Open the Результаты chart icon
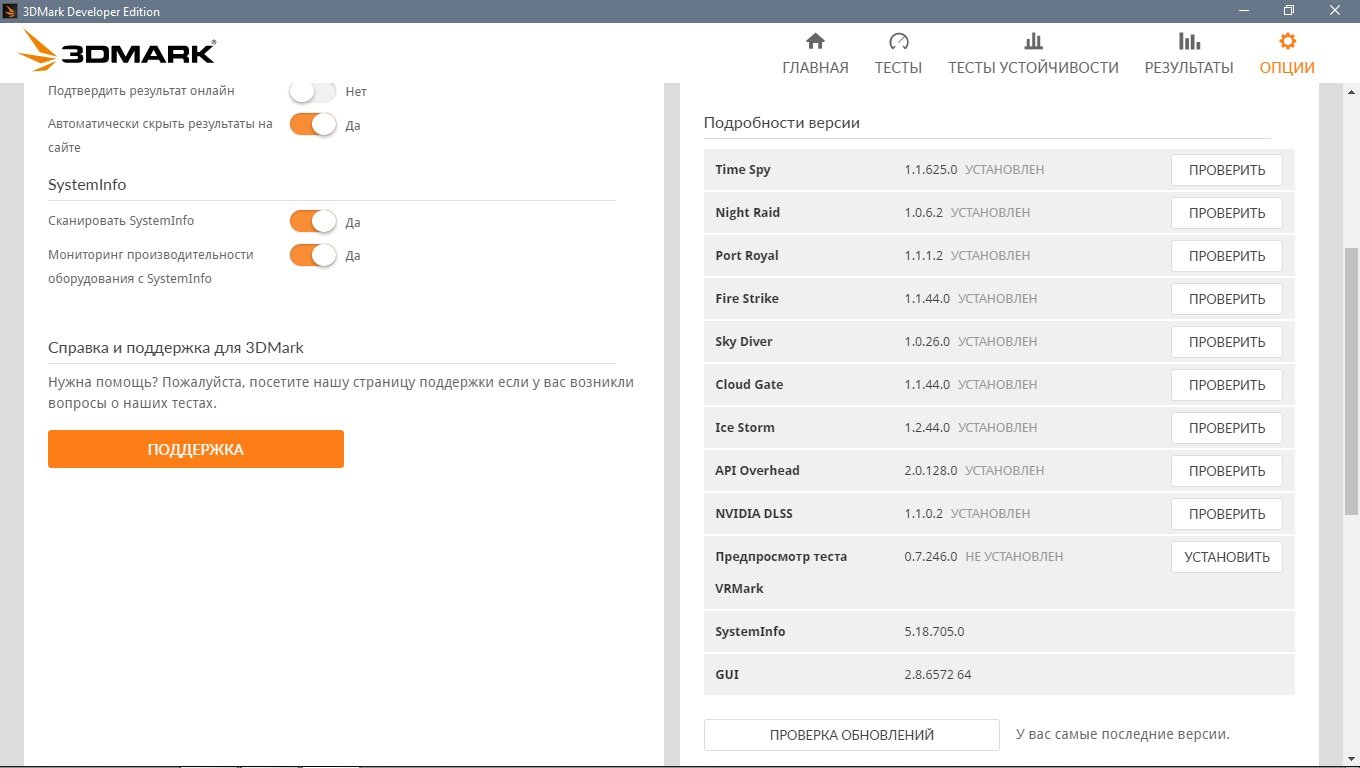 [1189, 41]
